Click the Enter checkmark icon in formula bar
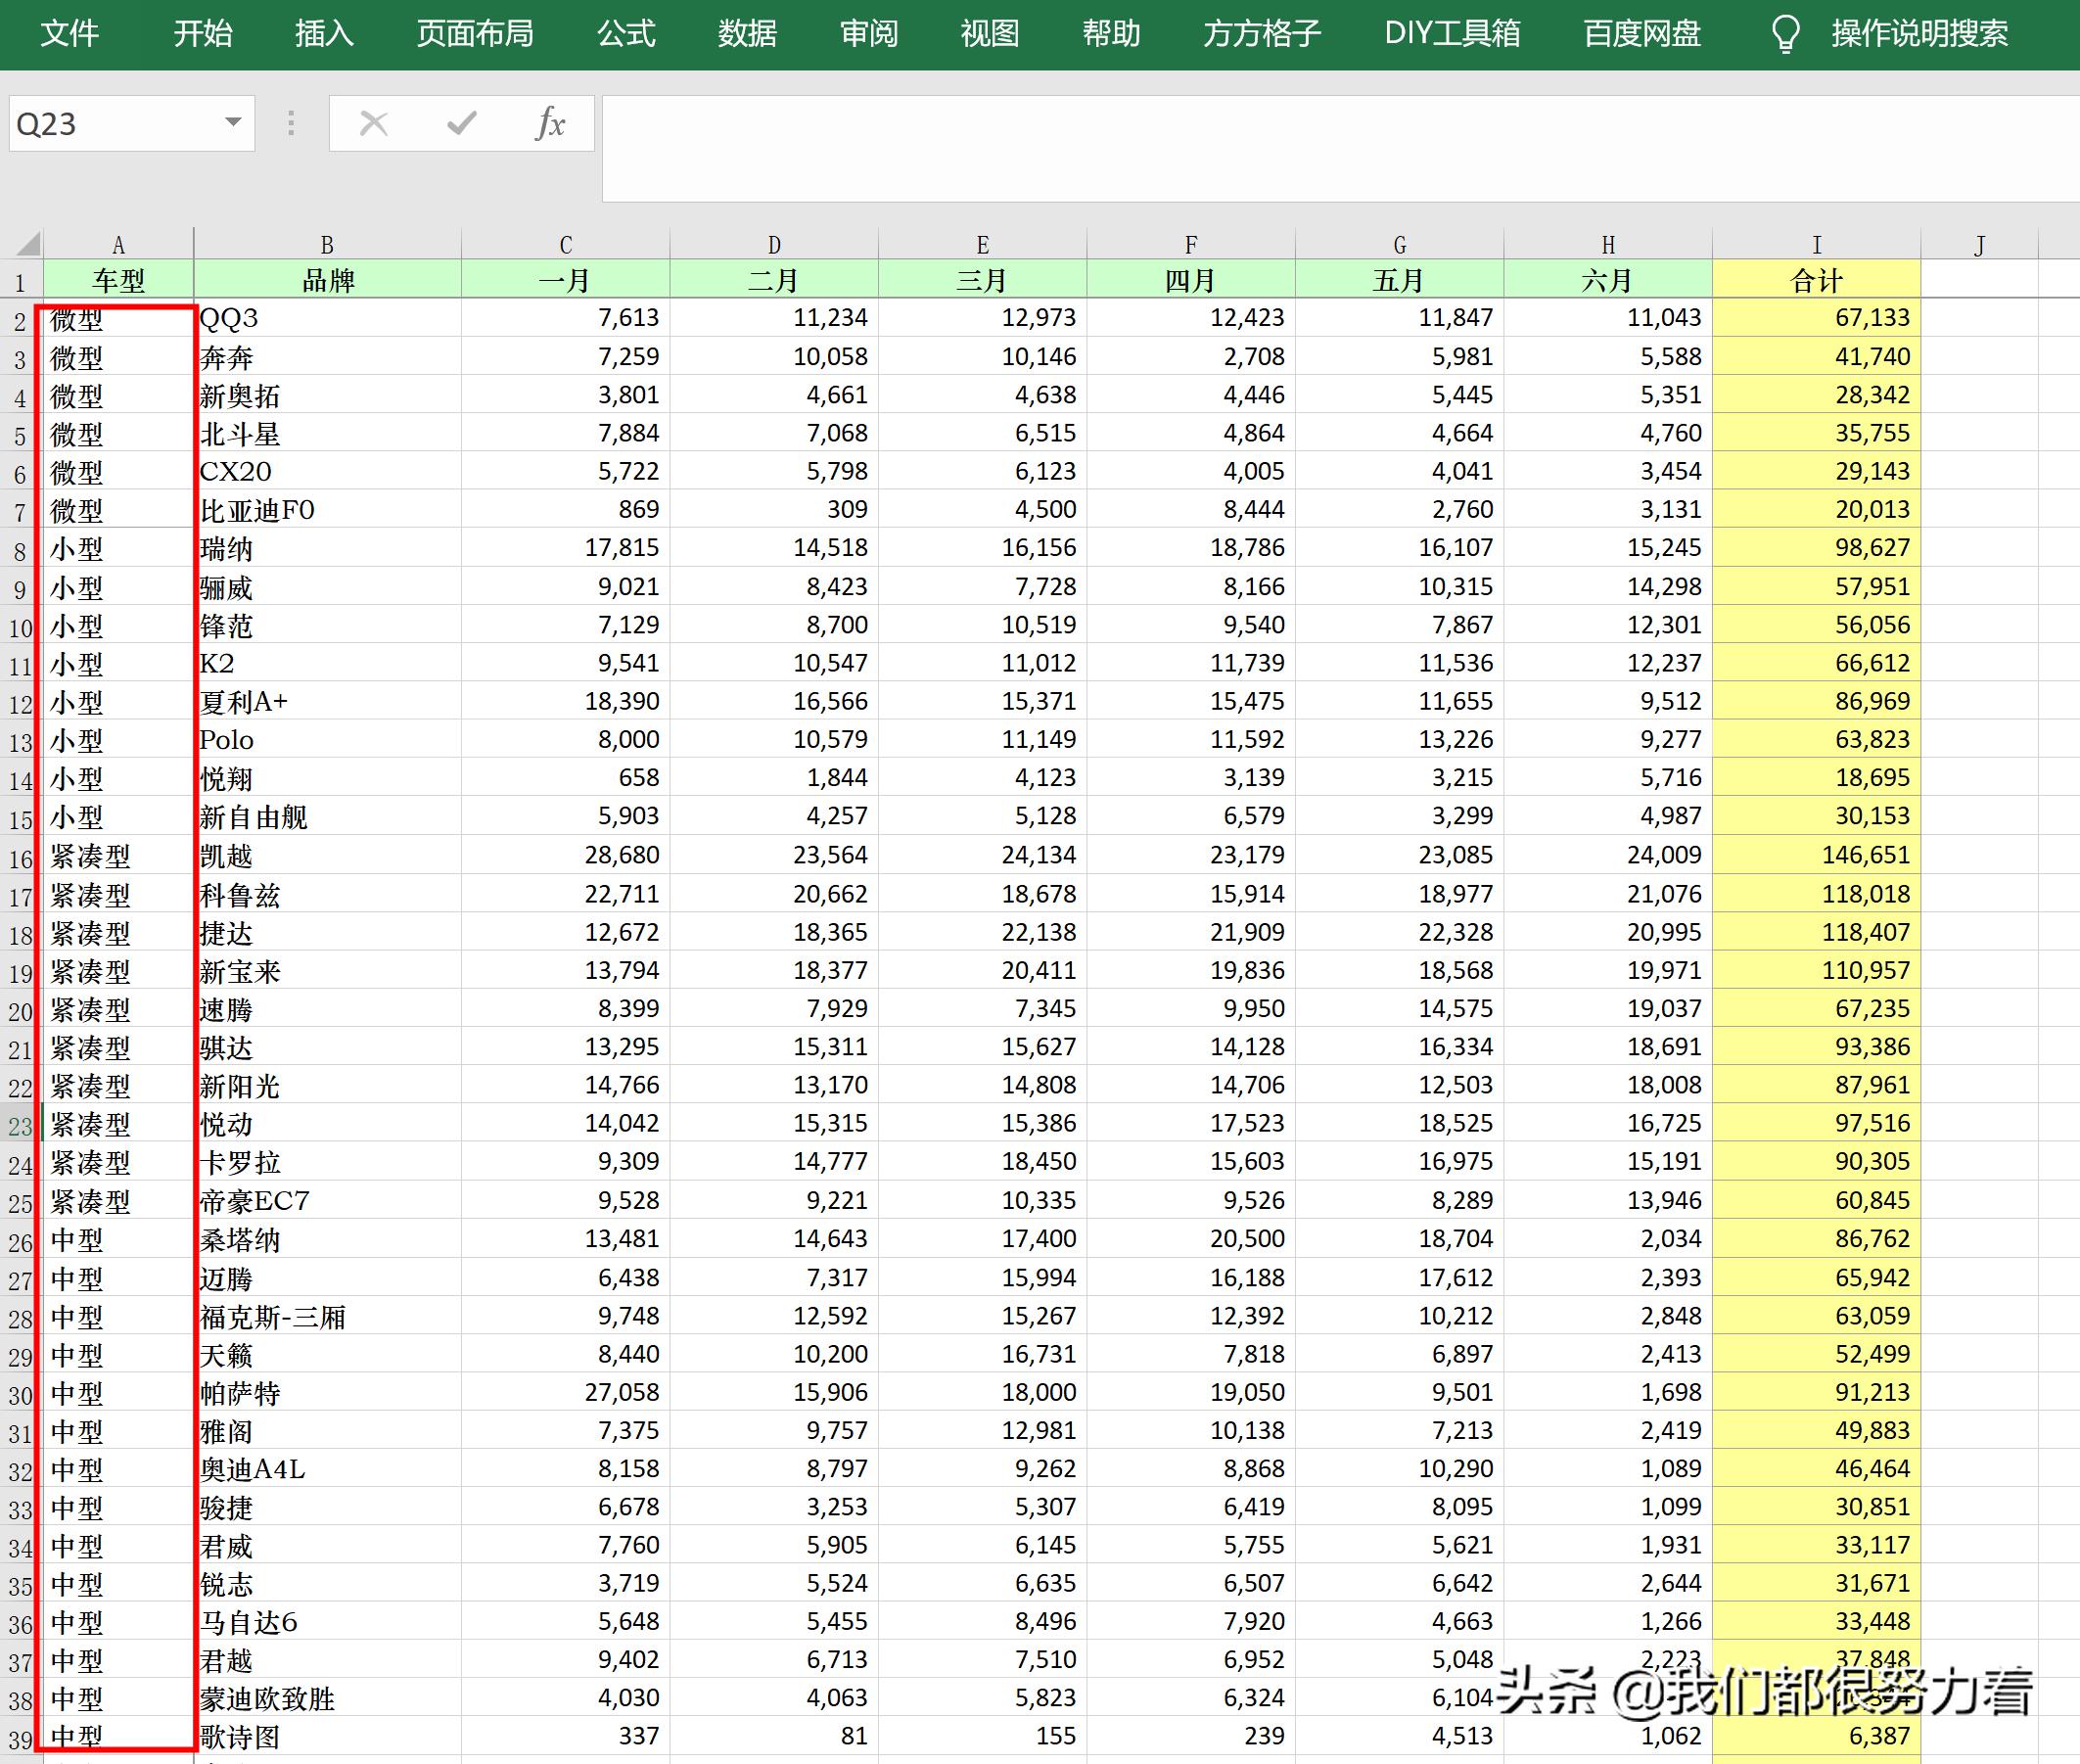Viewport: 2080px width, 1764px height. (x=461, y=123)
